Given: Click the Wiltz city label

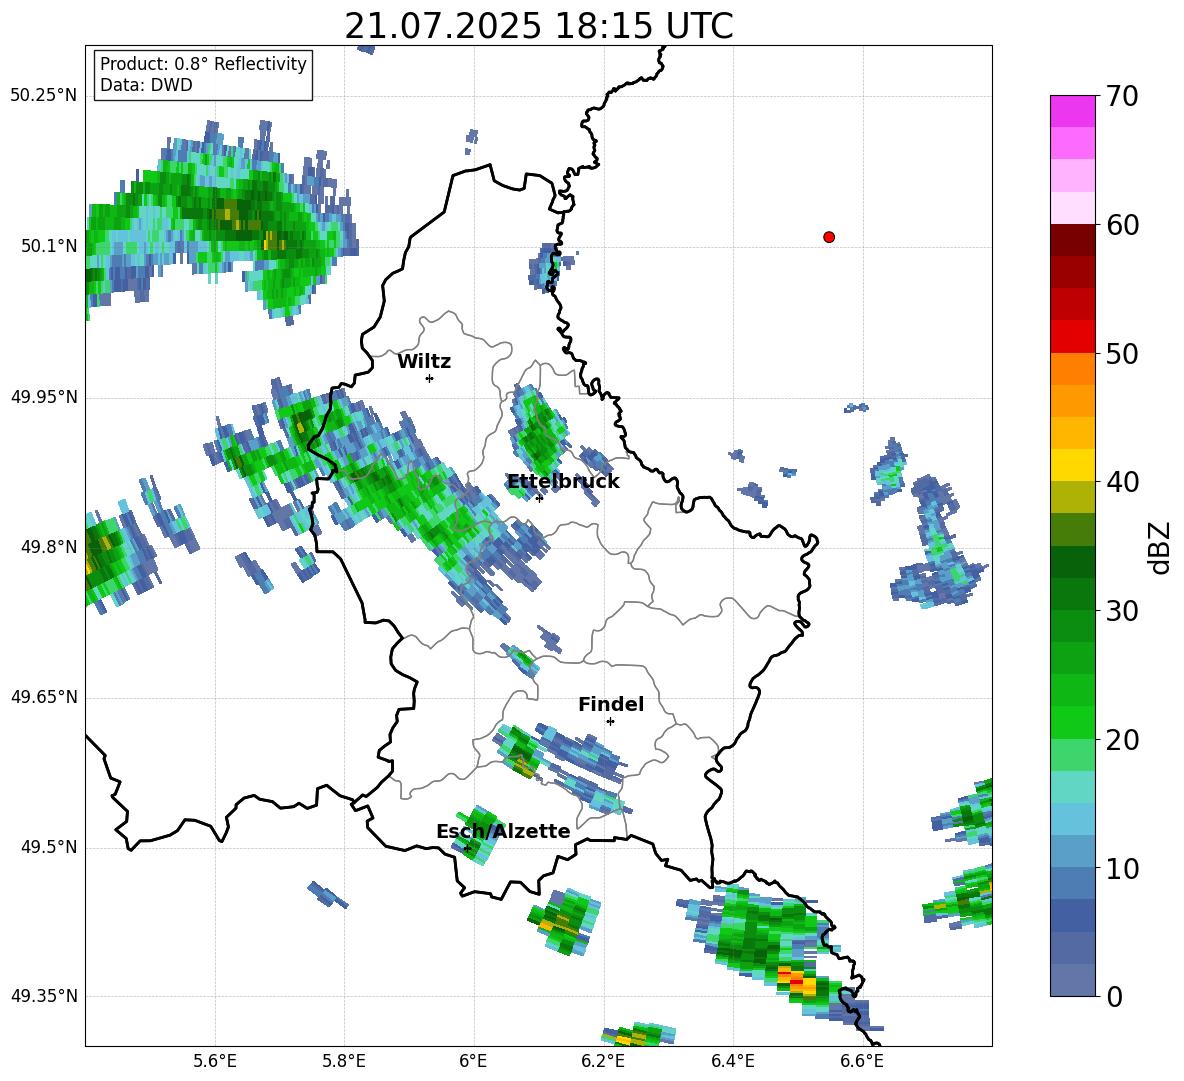Looking at the screenshot, I should [424, 362].
